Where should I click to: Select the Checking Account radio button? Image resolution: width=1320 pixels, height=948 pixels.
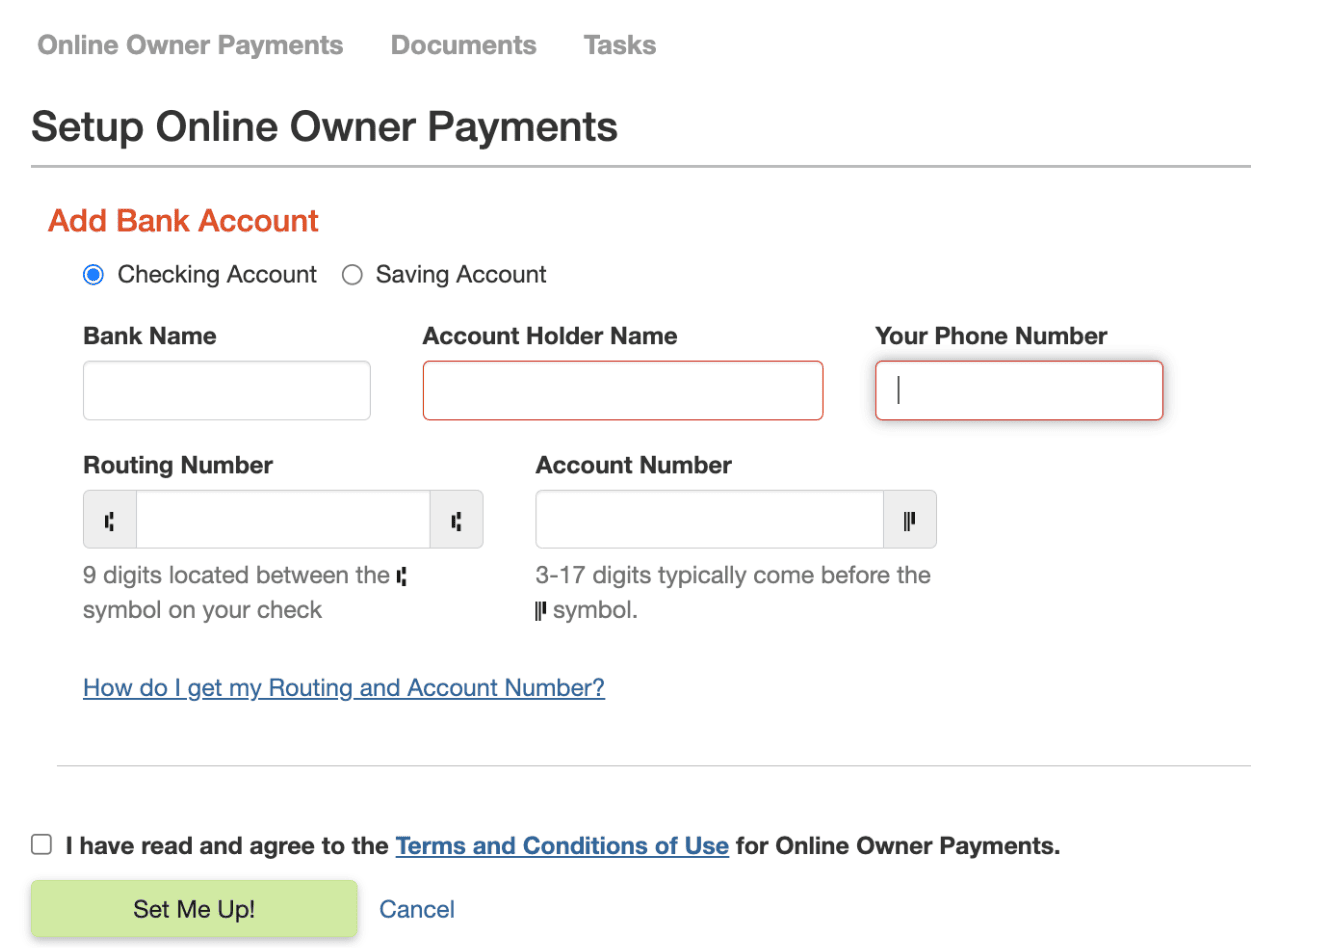pos(94,275)
